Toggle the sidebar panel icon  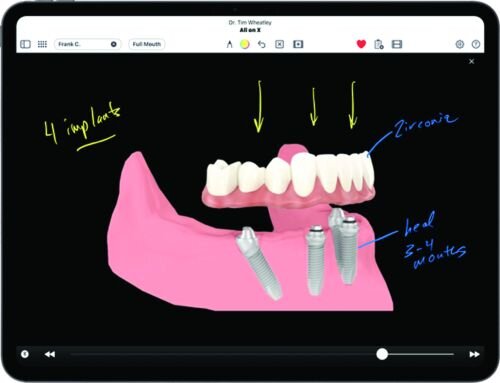tap(25, 44)
